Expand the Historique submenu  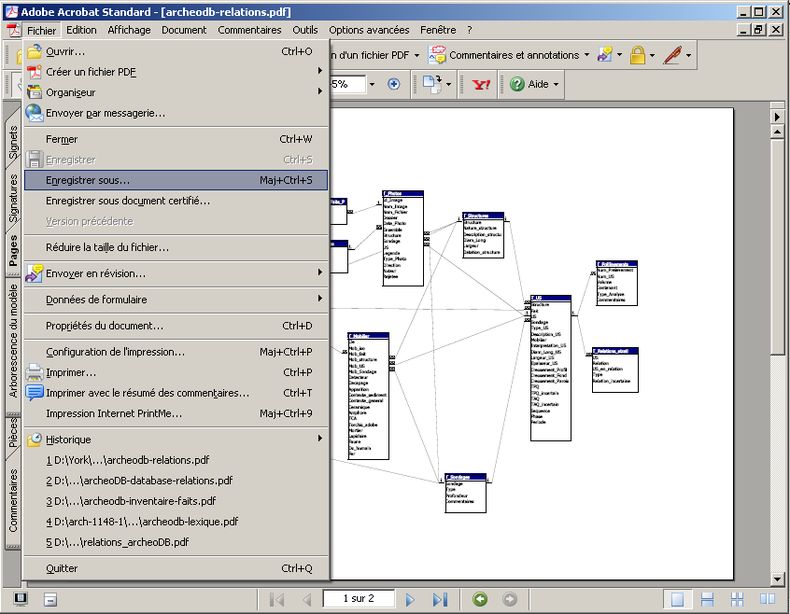[x=176, y=440]
